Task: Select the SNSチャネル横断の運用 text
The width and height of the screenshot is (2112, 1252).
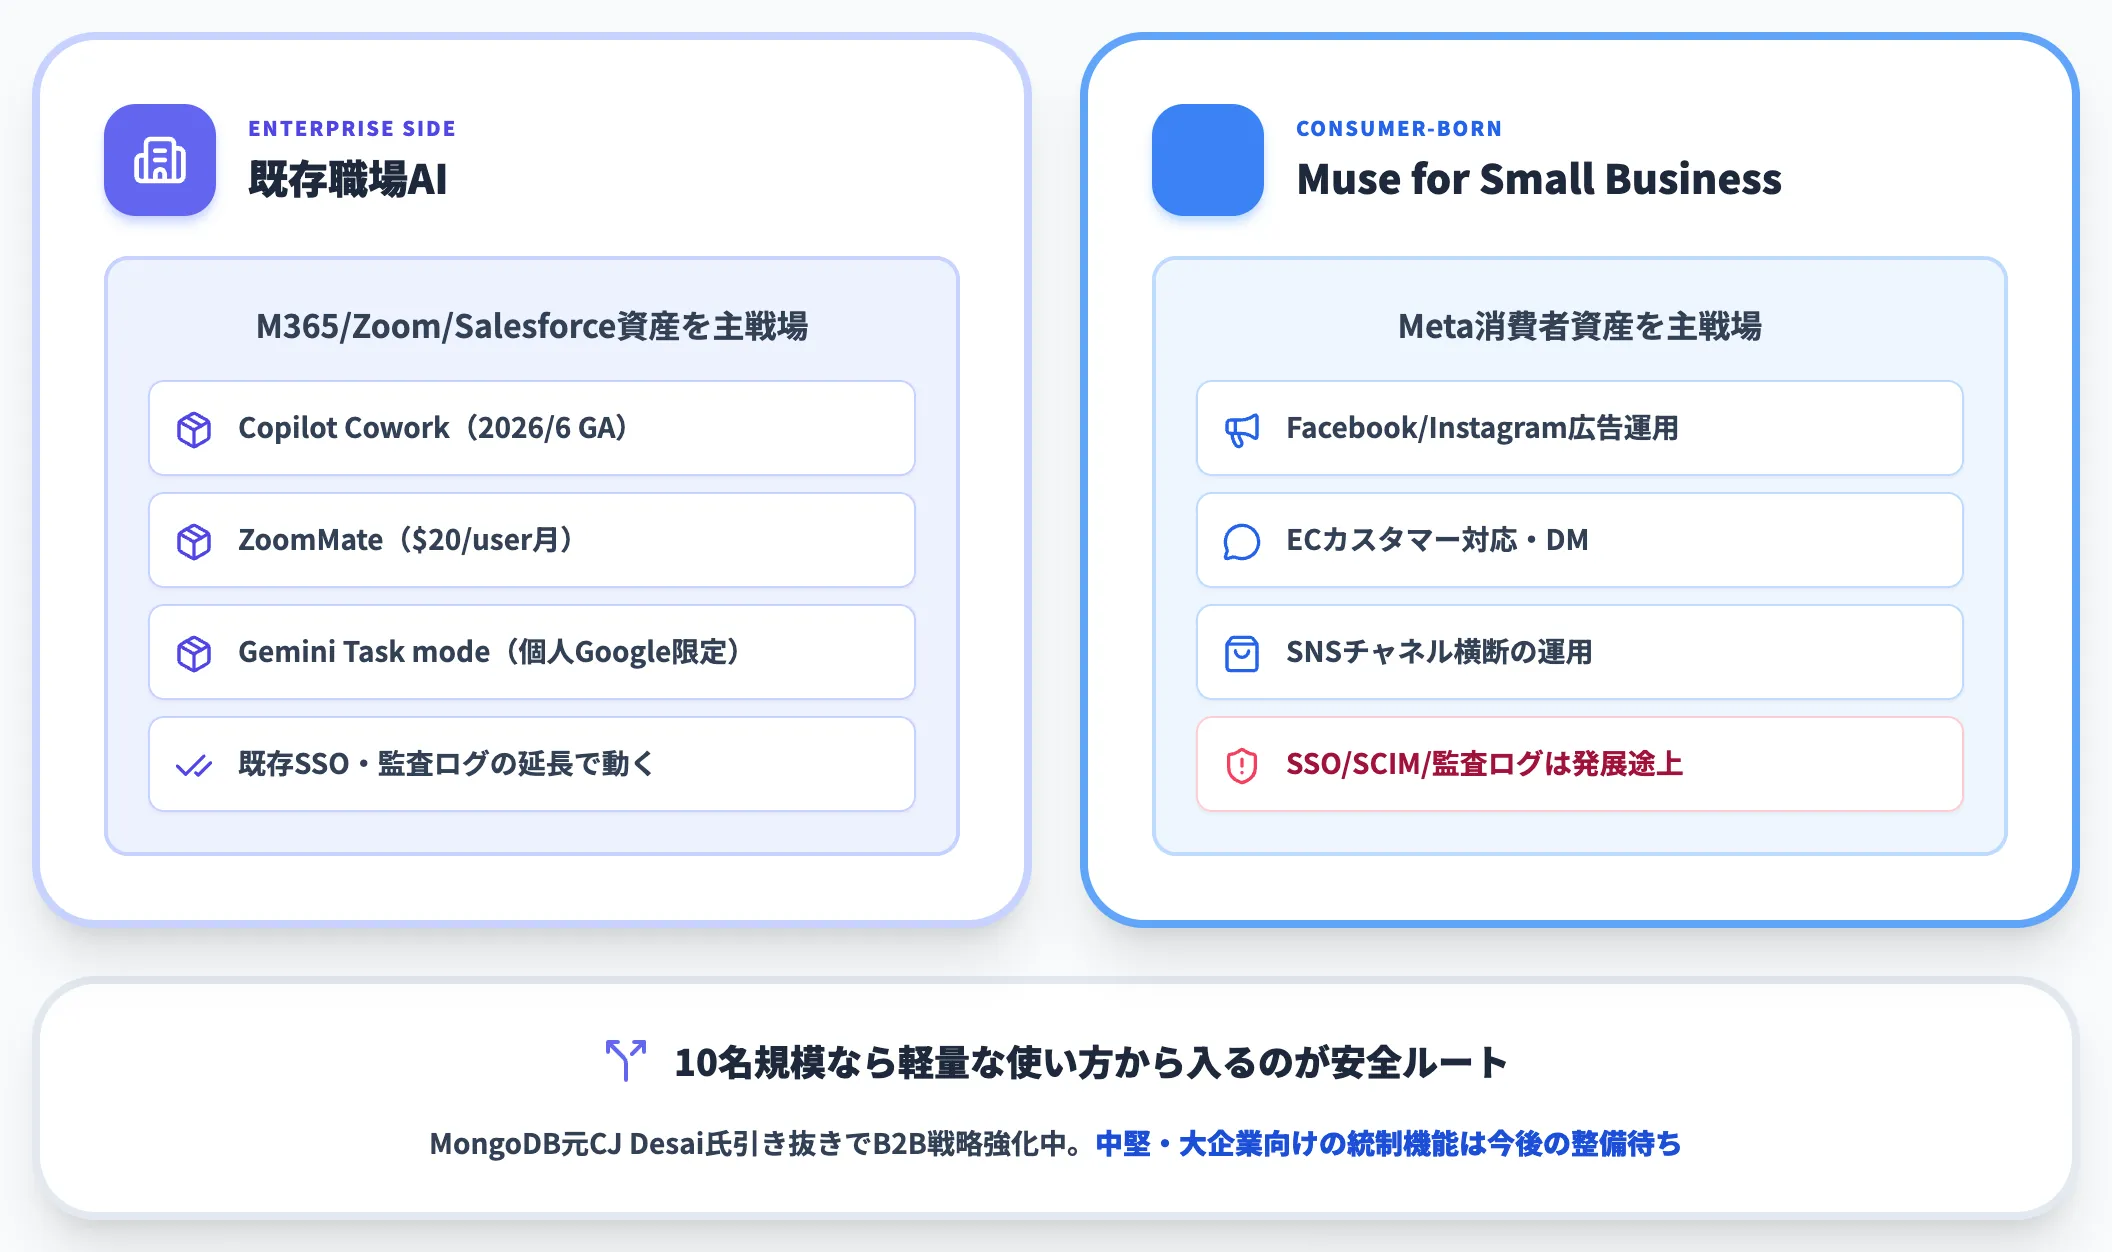Action: [1439, 652]
